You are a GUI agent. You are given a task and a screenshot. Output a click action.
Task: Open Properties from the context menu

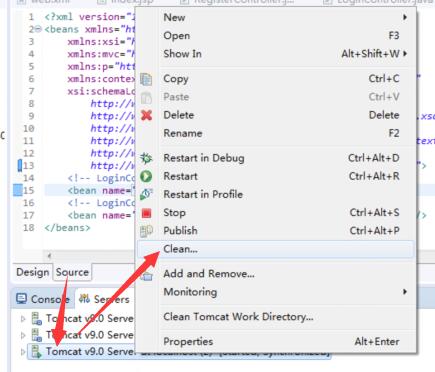point(188,342)
